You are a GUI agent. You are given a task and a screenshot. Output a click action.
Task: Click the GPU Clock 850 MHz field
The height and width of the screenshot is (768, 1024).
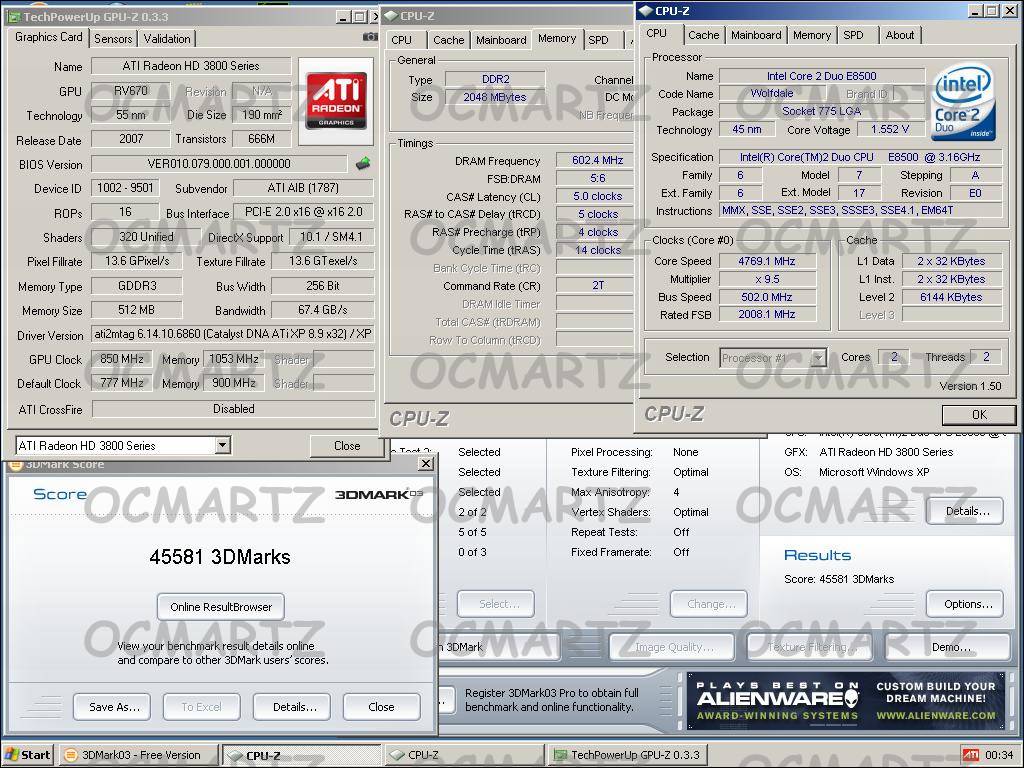[x=121, y=359]
